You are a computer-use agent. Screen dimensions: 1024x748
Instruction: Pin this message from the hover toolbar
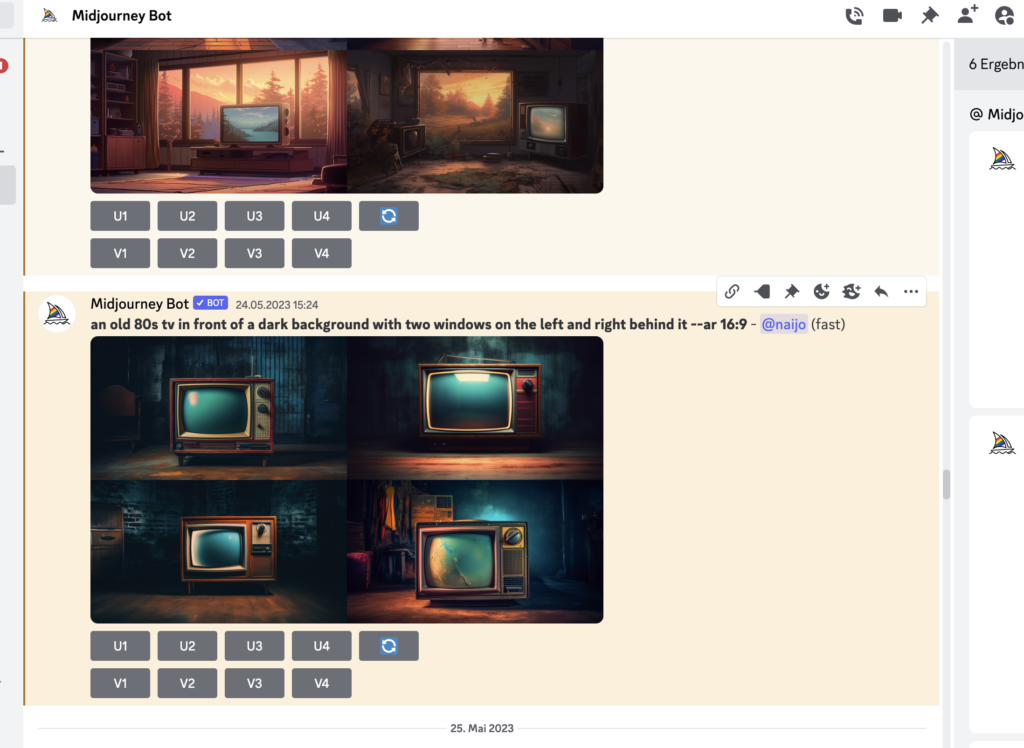(x=792, y=291)
